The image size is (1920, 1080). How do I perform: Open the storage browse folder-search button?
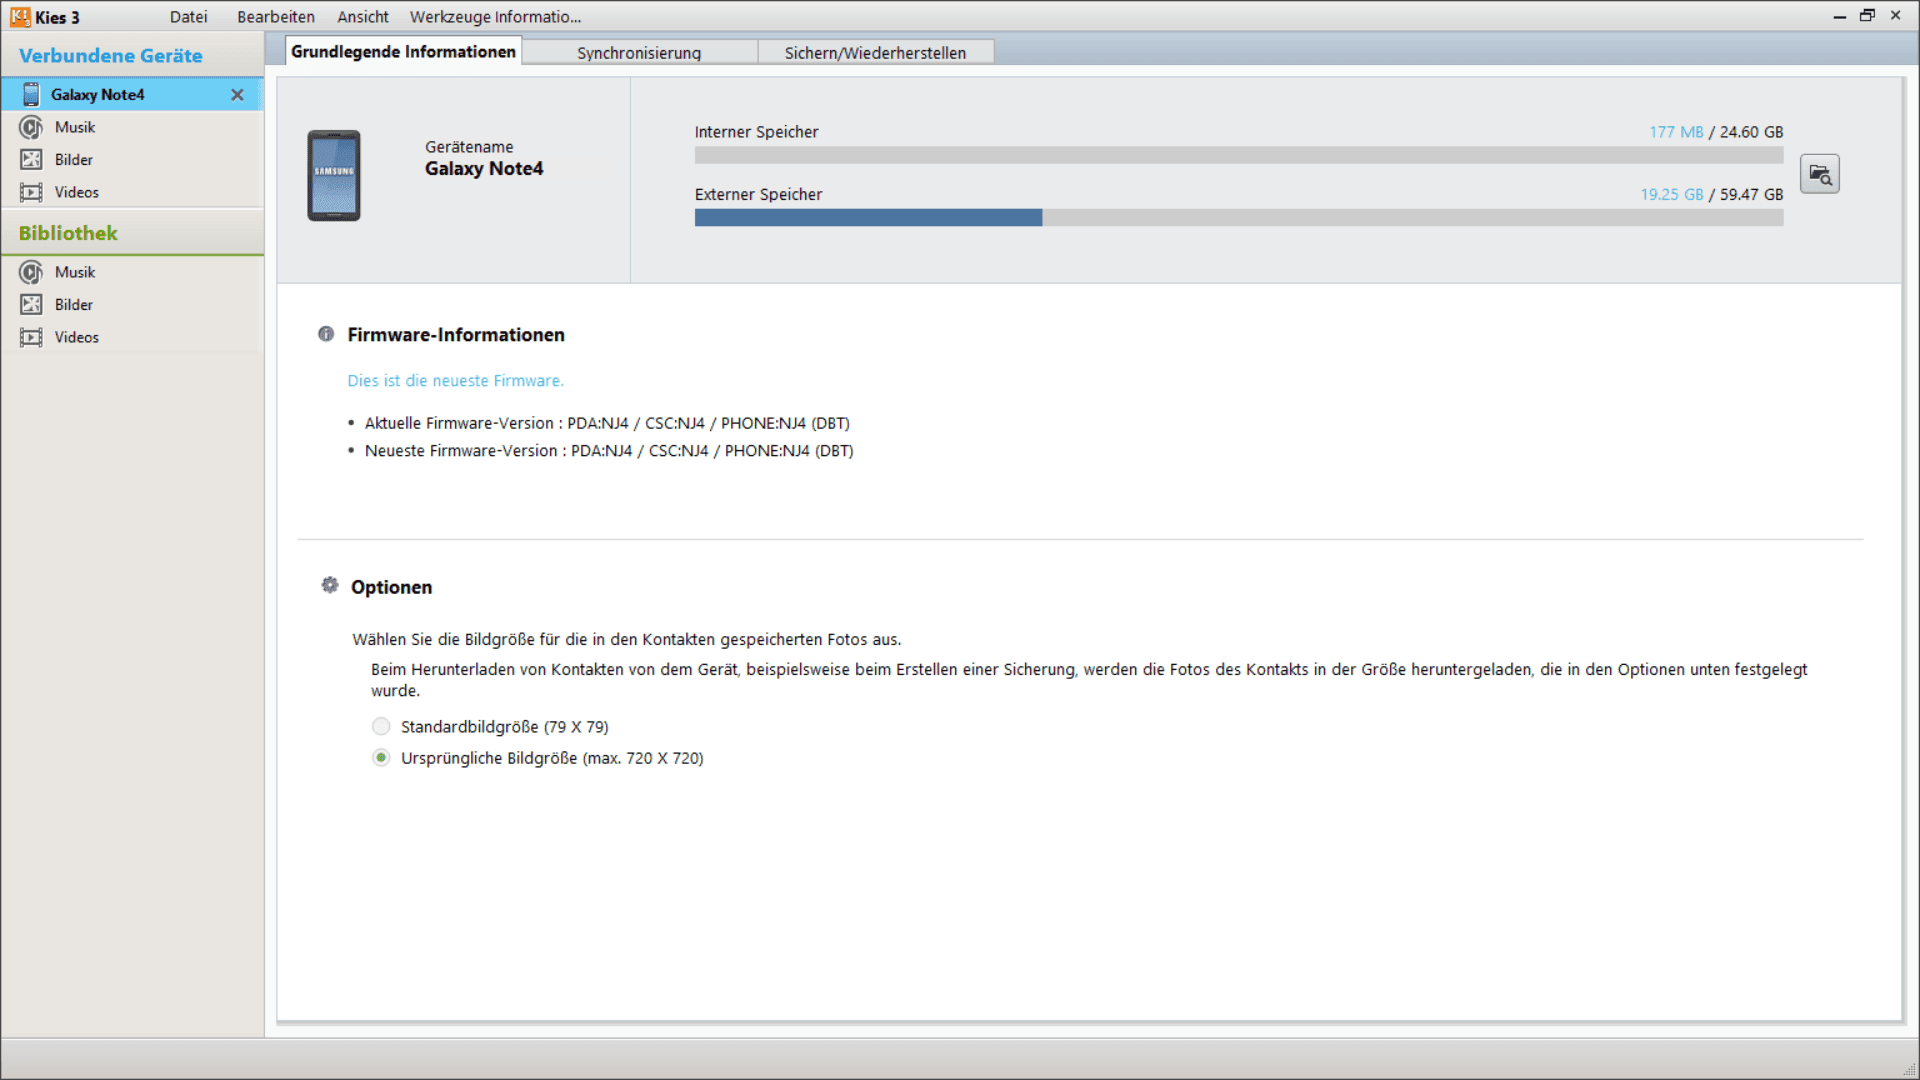1819,174
